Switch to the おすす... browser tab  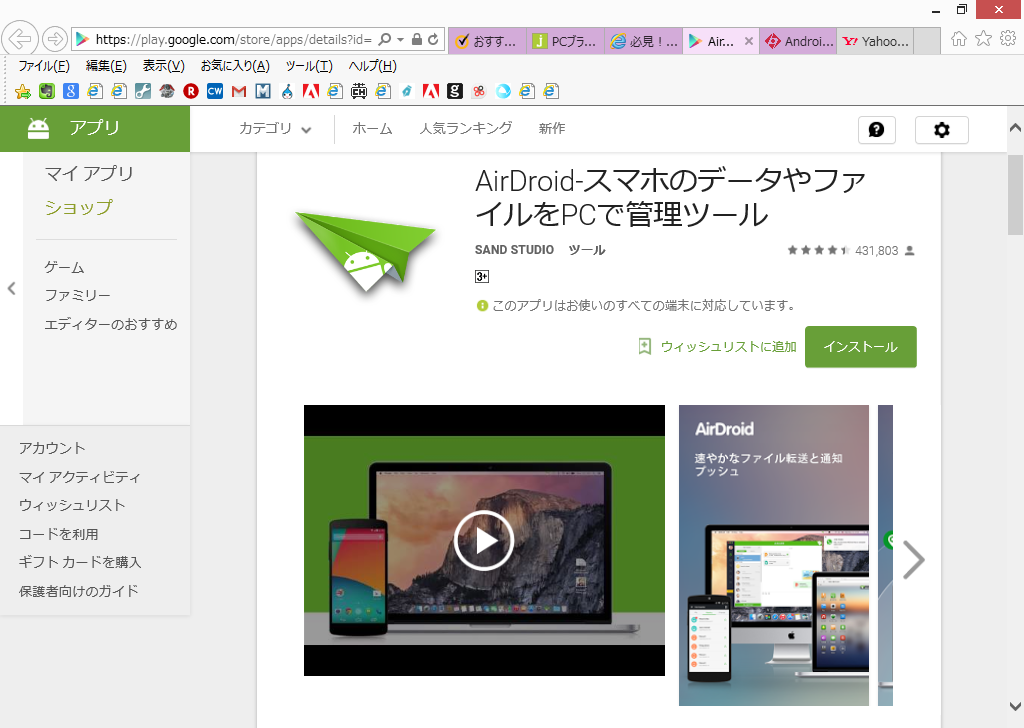[487, 41]
